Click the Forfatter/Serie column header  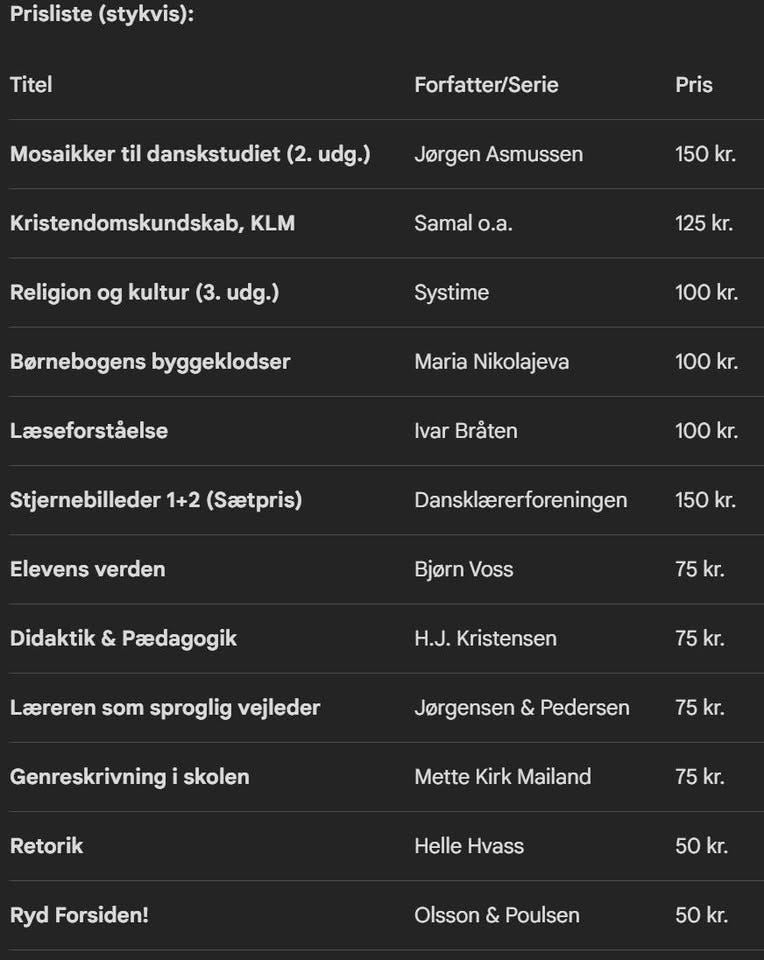tap(486, 85)
